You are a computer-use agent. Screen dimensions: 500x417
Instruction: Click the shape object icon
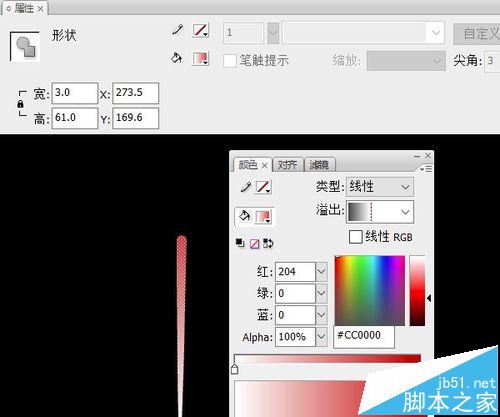25,46
